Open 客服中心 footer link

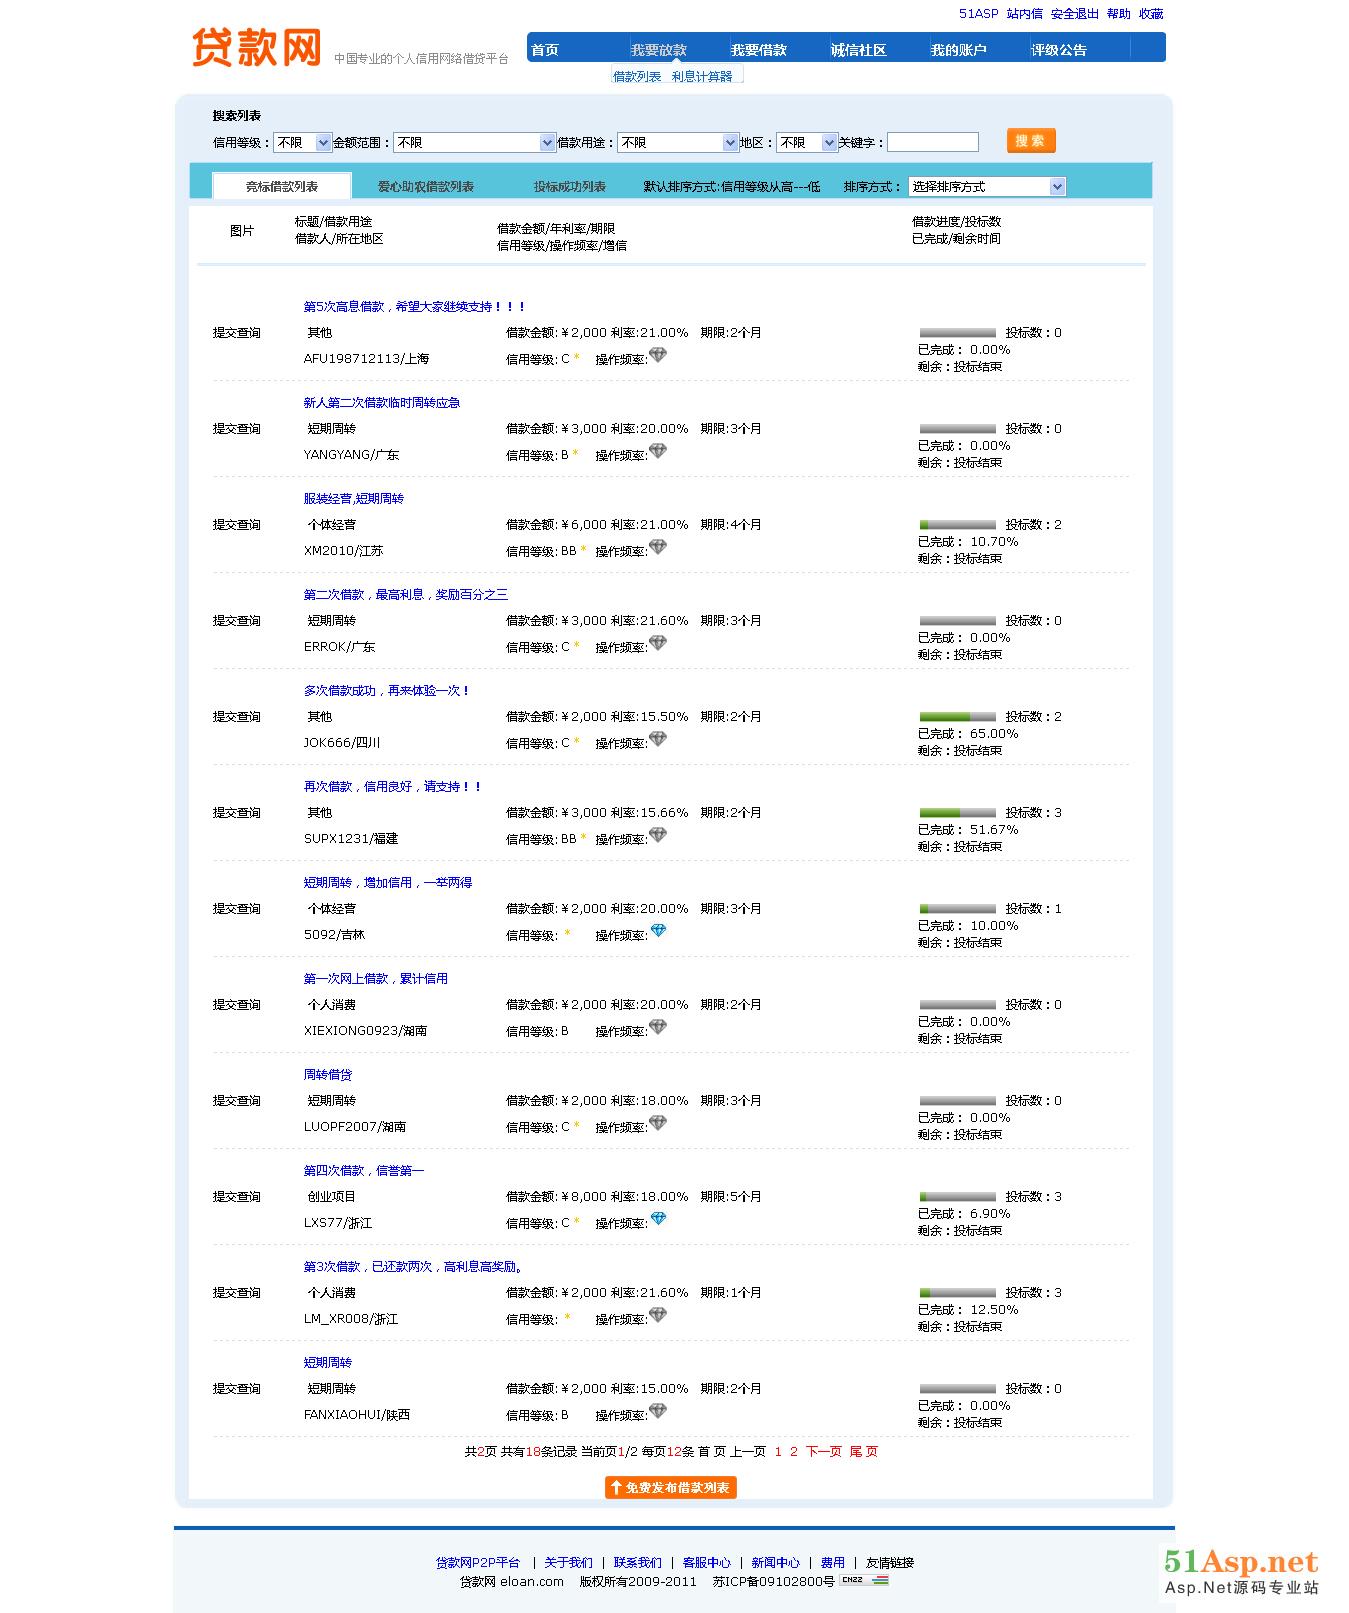[707, 1563]
